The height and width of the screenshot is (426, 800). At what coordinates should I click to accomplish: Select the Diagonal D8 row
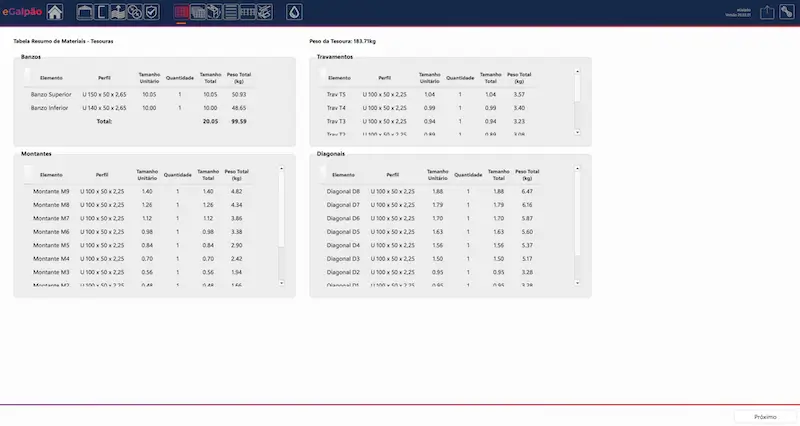pos(343,191)
